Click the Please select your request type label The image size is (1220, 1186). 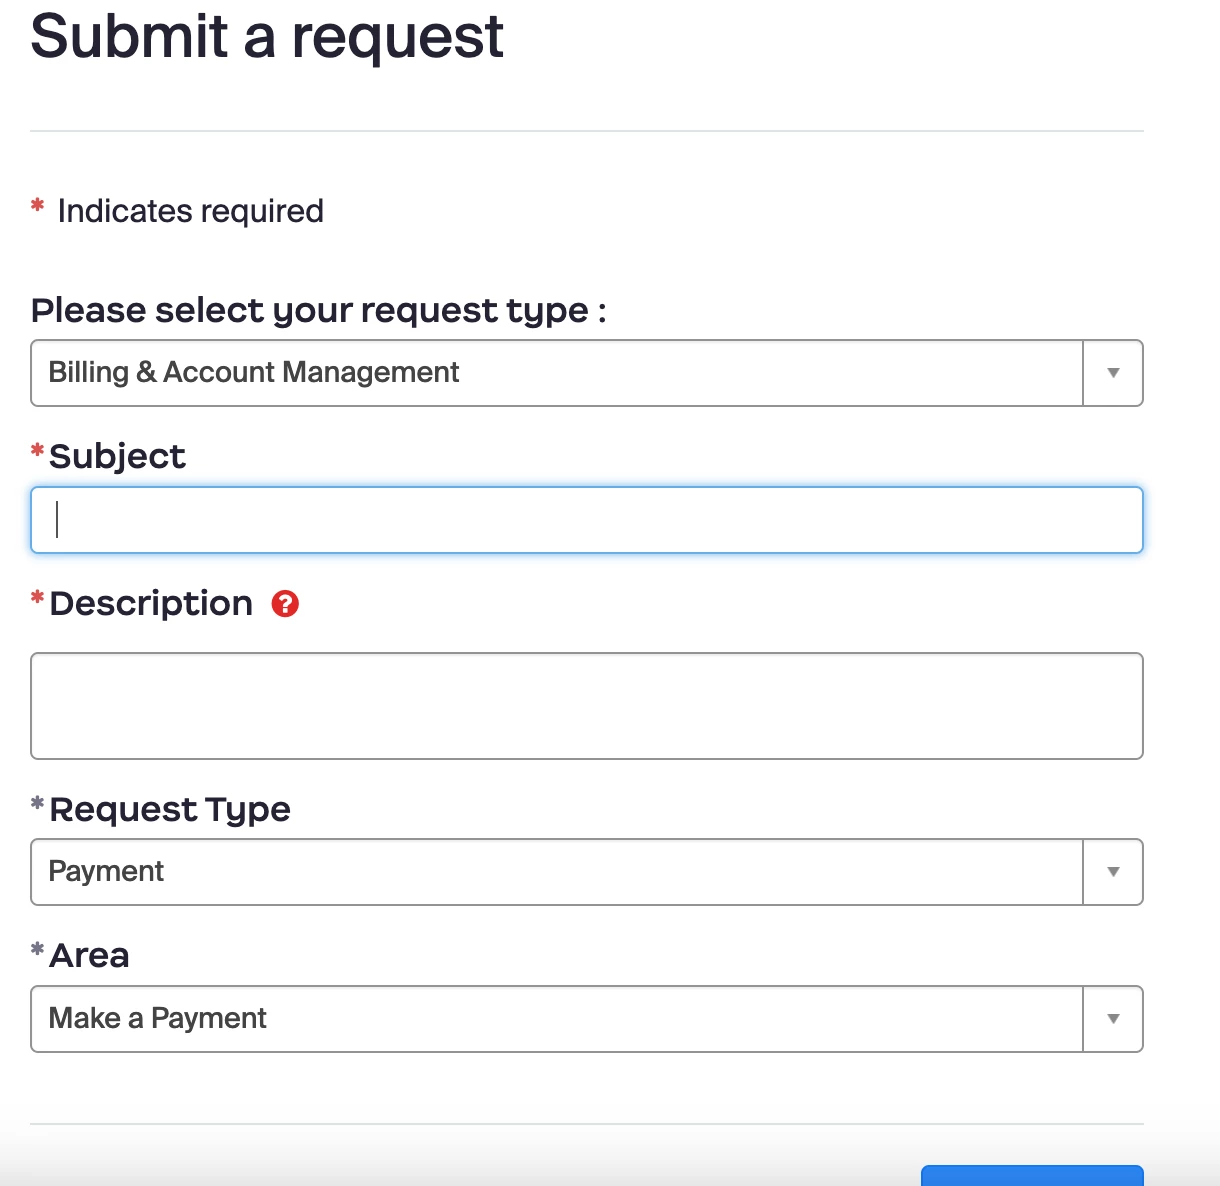(x=319, y=310)
